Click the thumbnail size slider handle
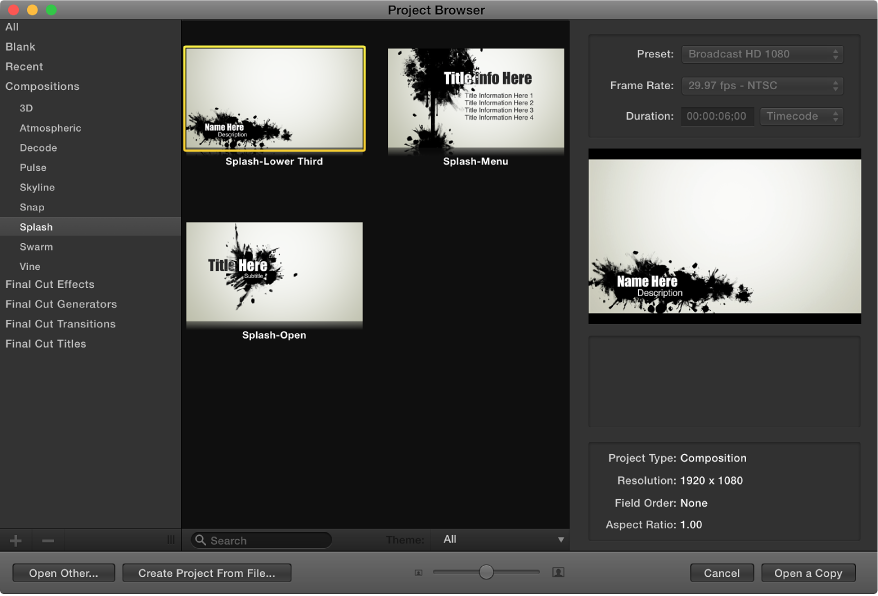 pyautogui.click(x=486, y=572)
